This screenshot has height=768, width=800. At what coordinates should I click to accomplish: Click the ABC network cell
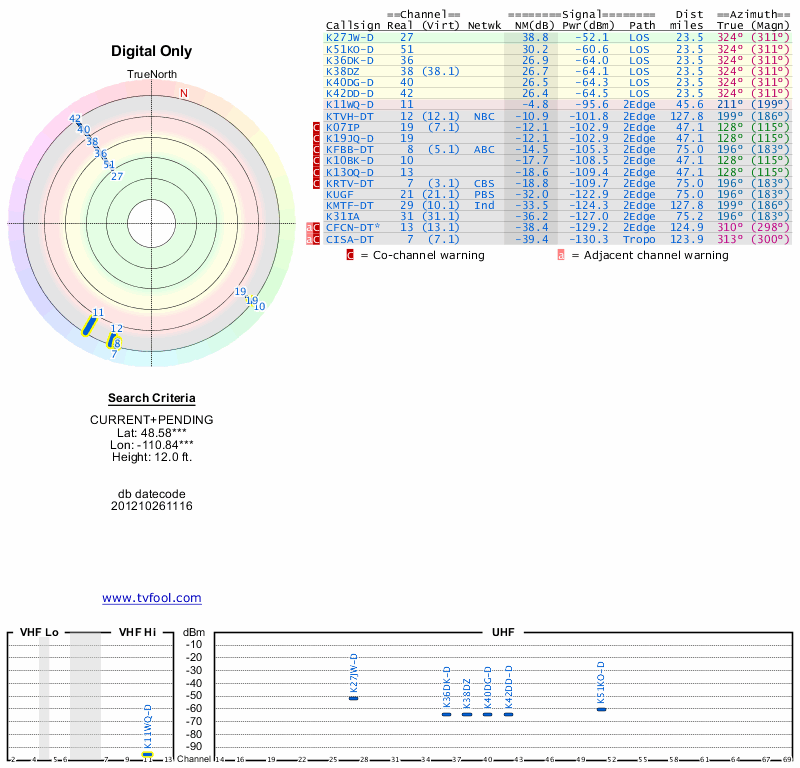pos(484,150)
